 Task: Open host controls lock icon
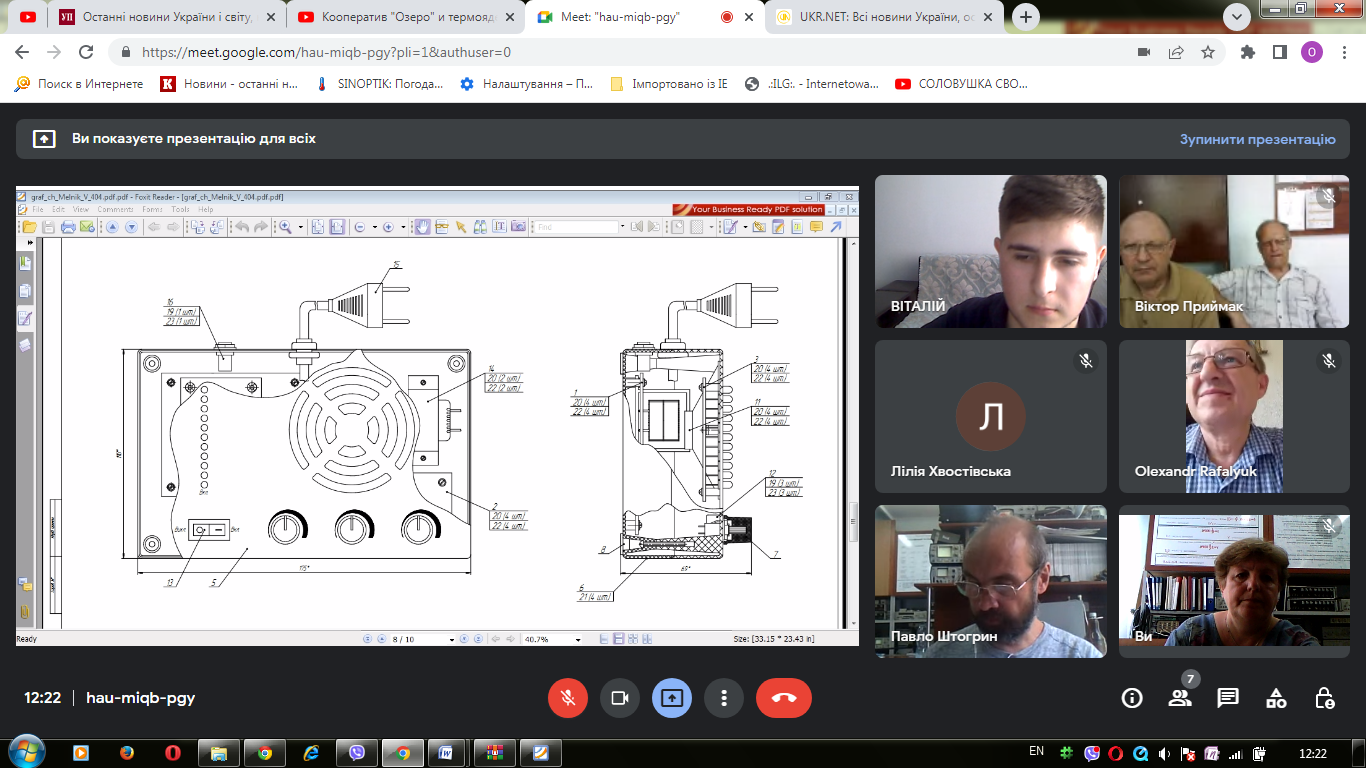click(1324, 698)
